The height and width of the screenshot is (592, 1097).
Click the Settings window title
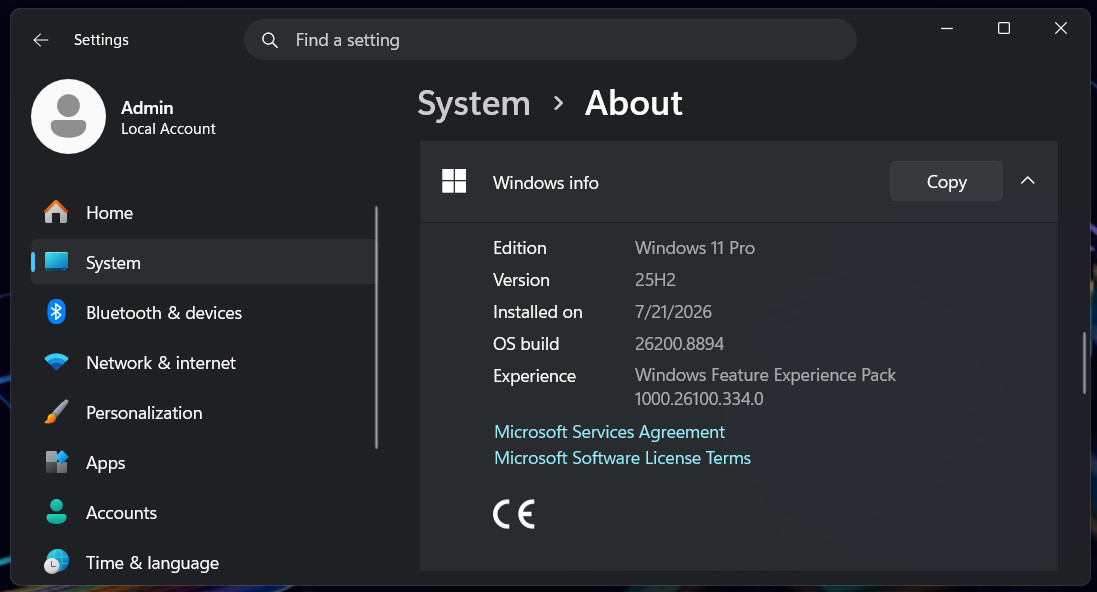point(101,40)
